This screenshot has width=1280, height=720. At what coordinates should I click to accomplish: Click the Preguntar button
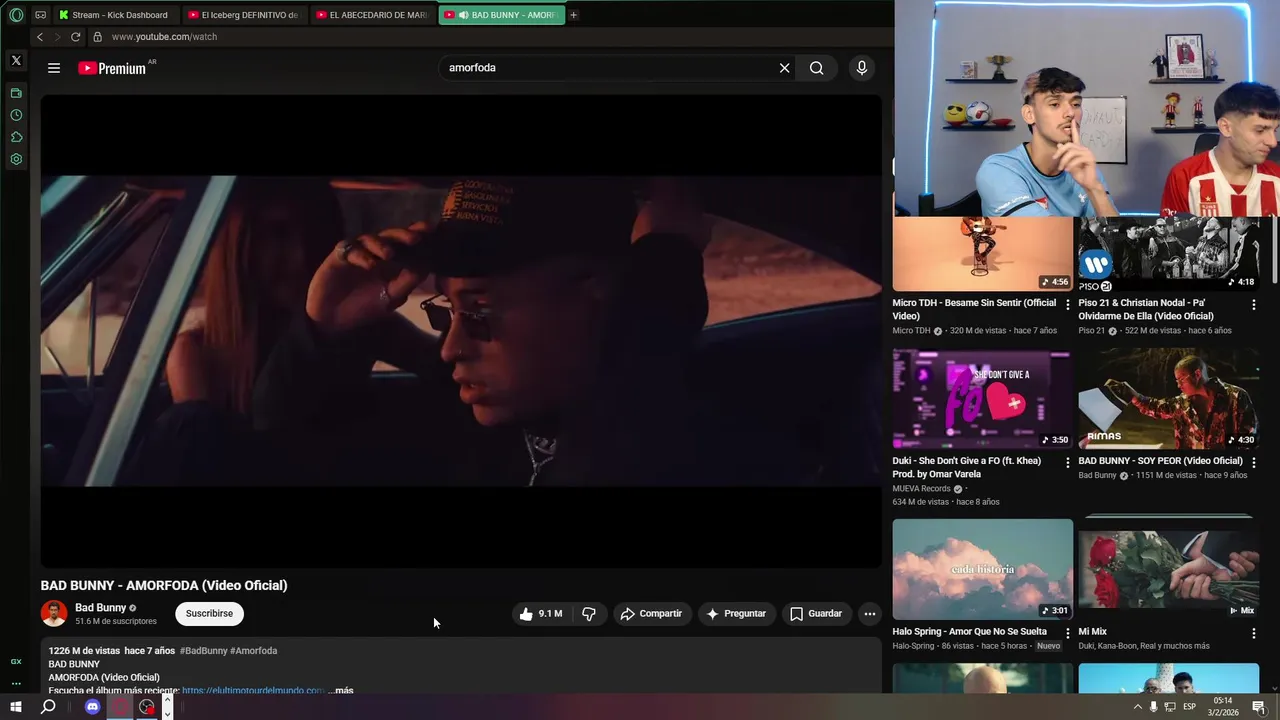tap(736, 614)
